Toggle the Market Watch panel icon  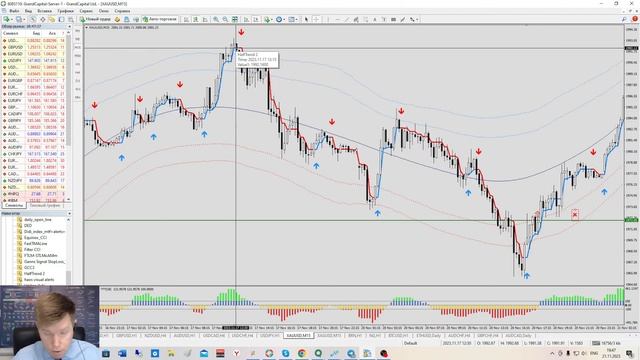click(33, 19)
